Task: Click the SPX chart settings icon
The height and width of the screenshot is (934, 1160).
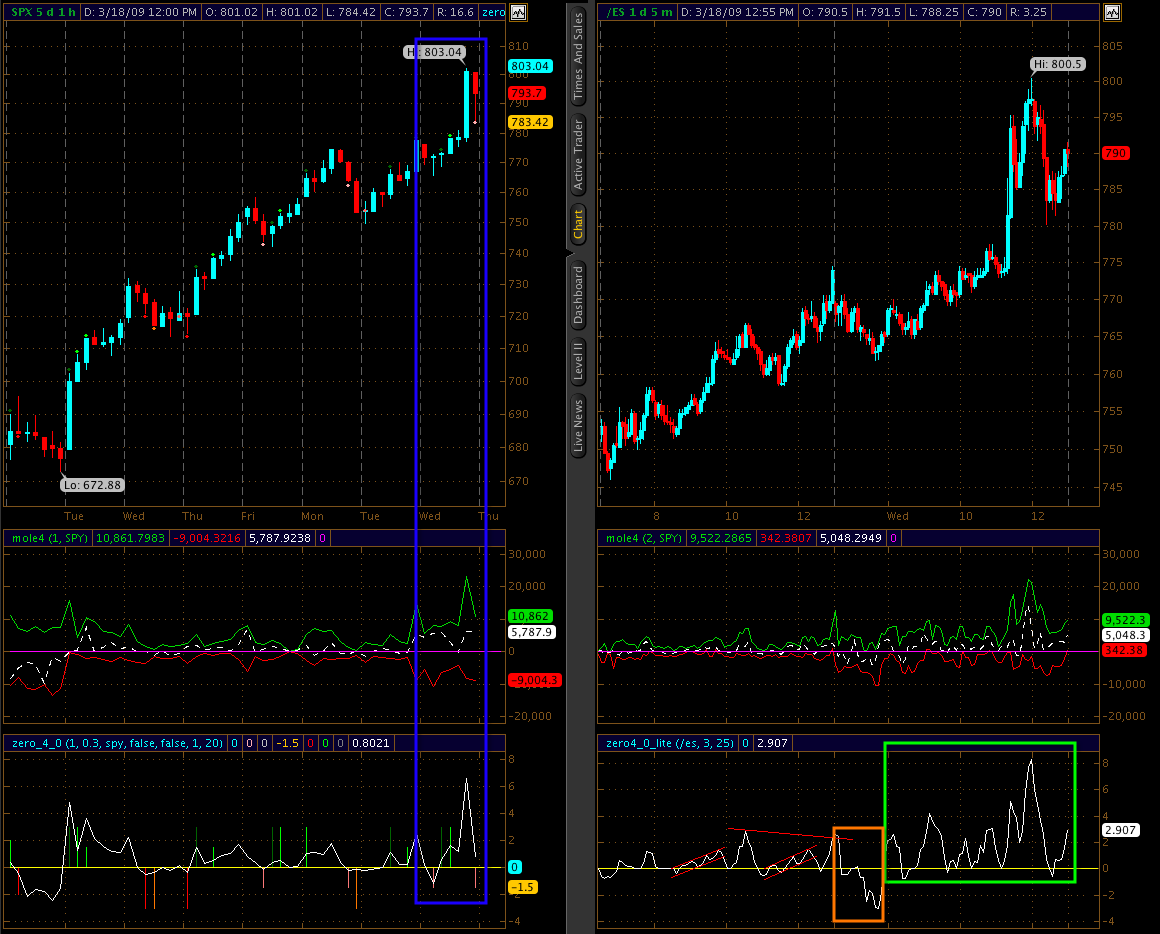Action: coord(517,12)
